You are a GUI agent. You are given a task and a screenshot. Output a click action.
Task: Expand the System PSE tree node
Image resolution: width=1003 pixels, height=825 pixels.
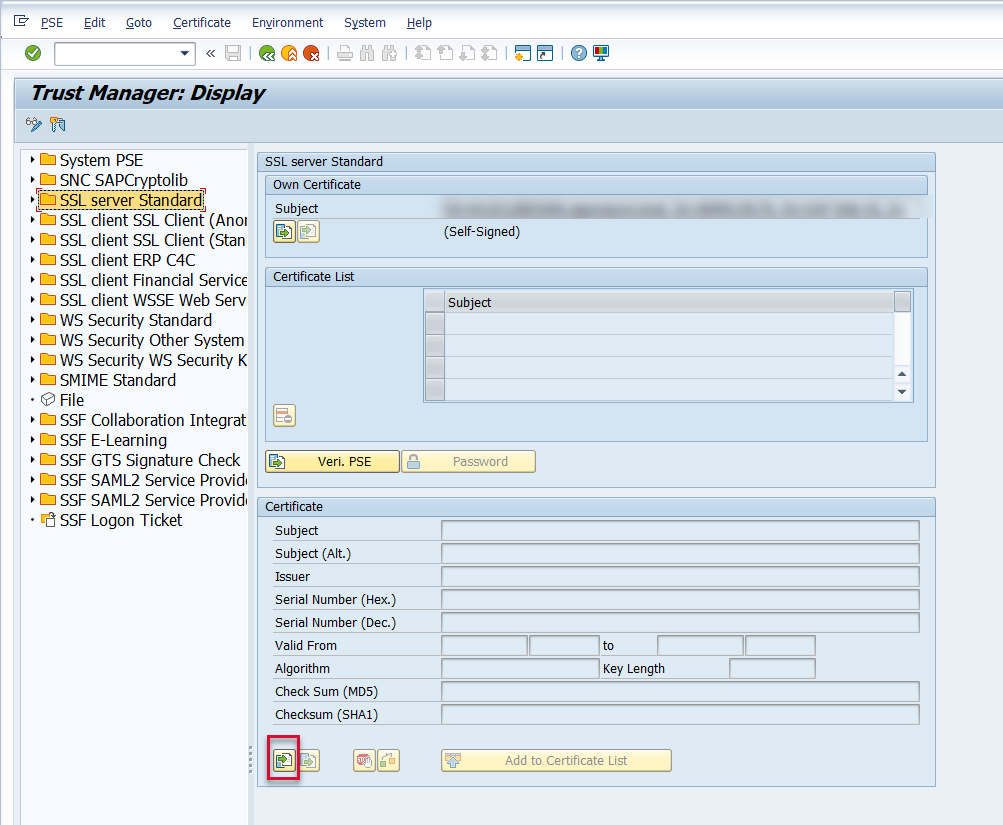click(x=33, y=160)
